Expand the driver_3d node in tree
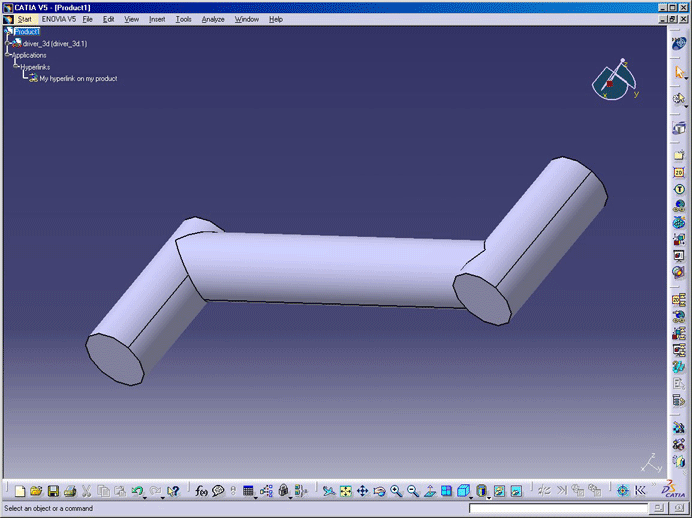Image resolution: width=692 pixels, height=518 pixels. [6, 43]
